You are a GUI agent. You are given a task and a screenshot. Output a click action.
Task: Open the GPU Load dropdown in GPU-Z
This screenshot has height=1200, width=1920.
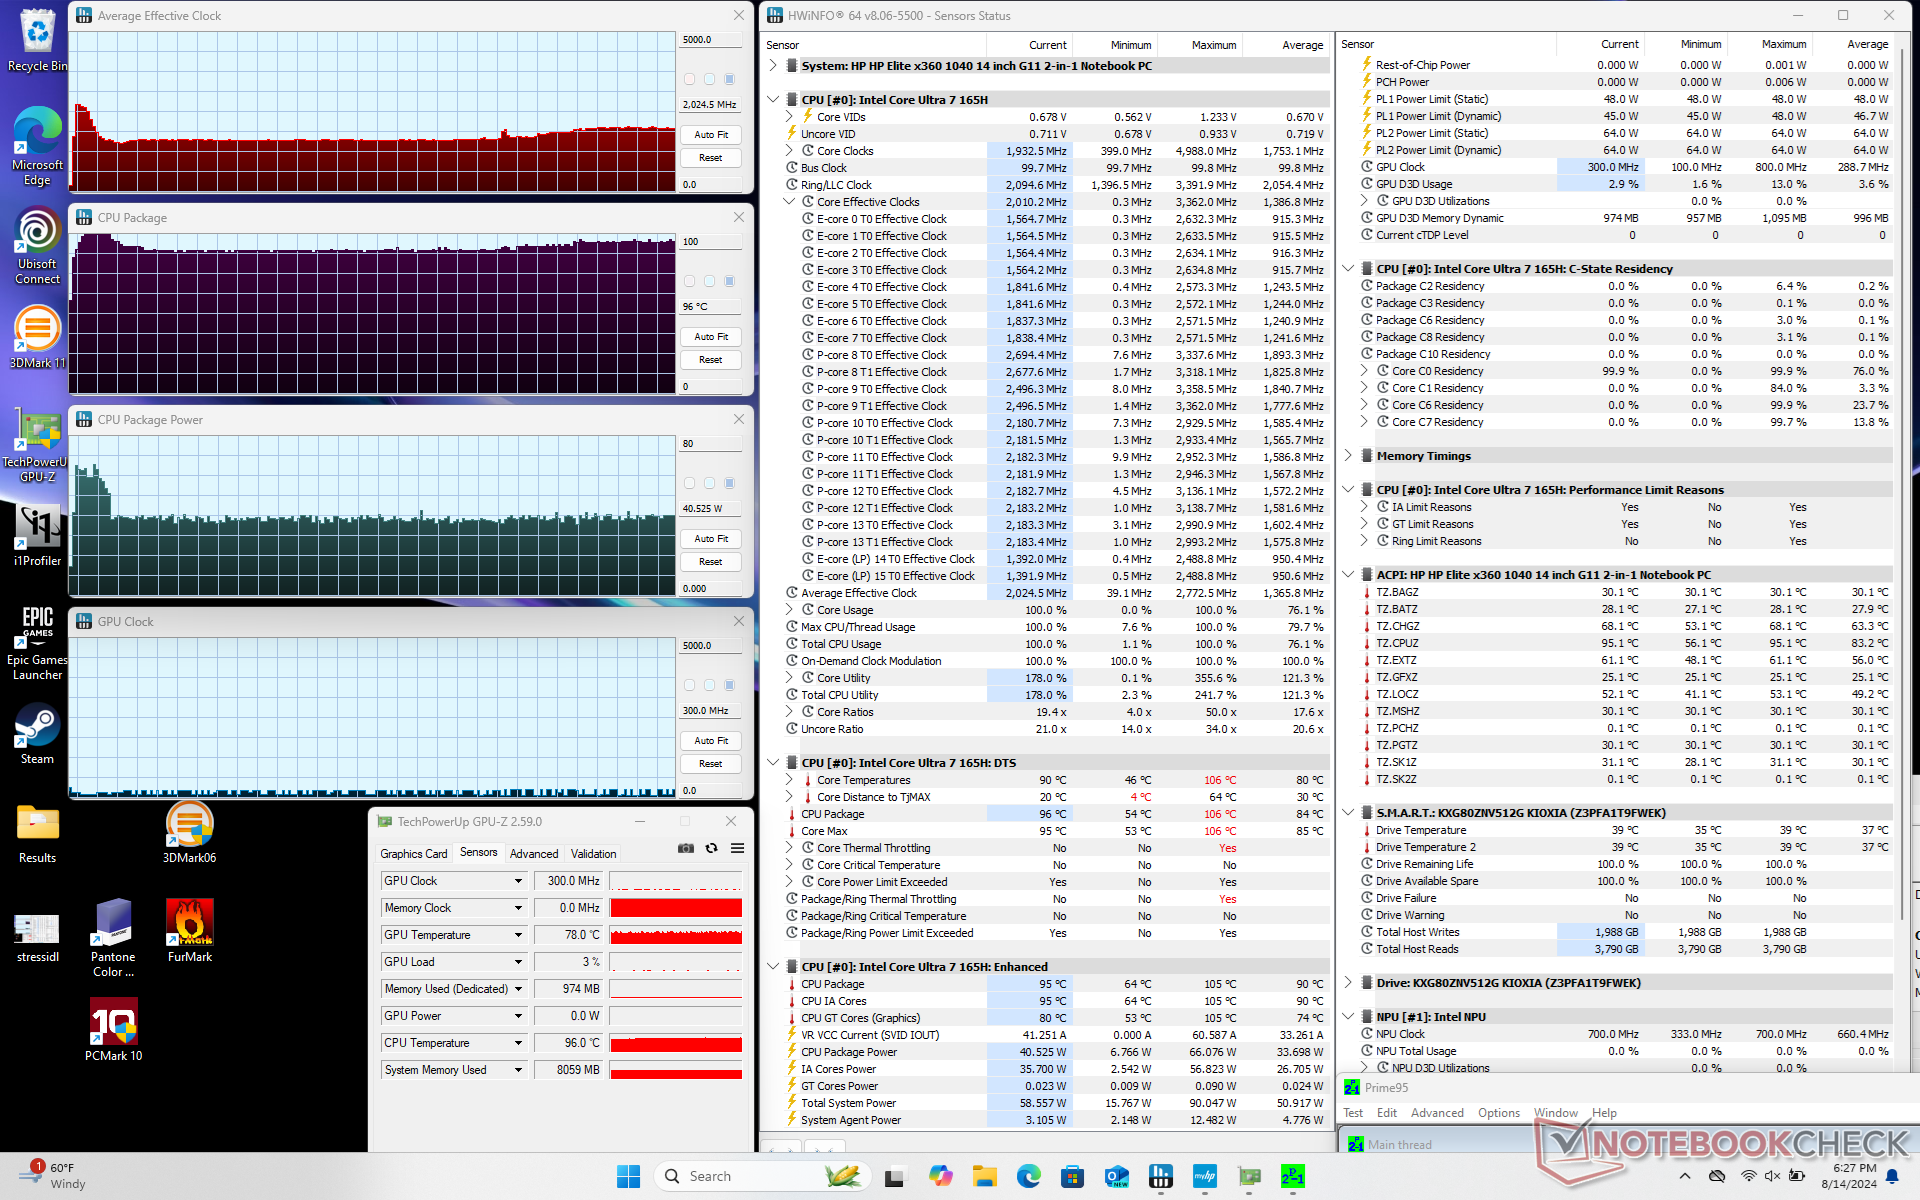[518, 962]
